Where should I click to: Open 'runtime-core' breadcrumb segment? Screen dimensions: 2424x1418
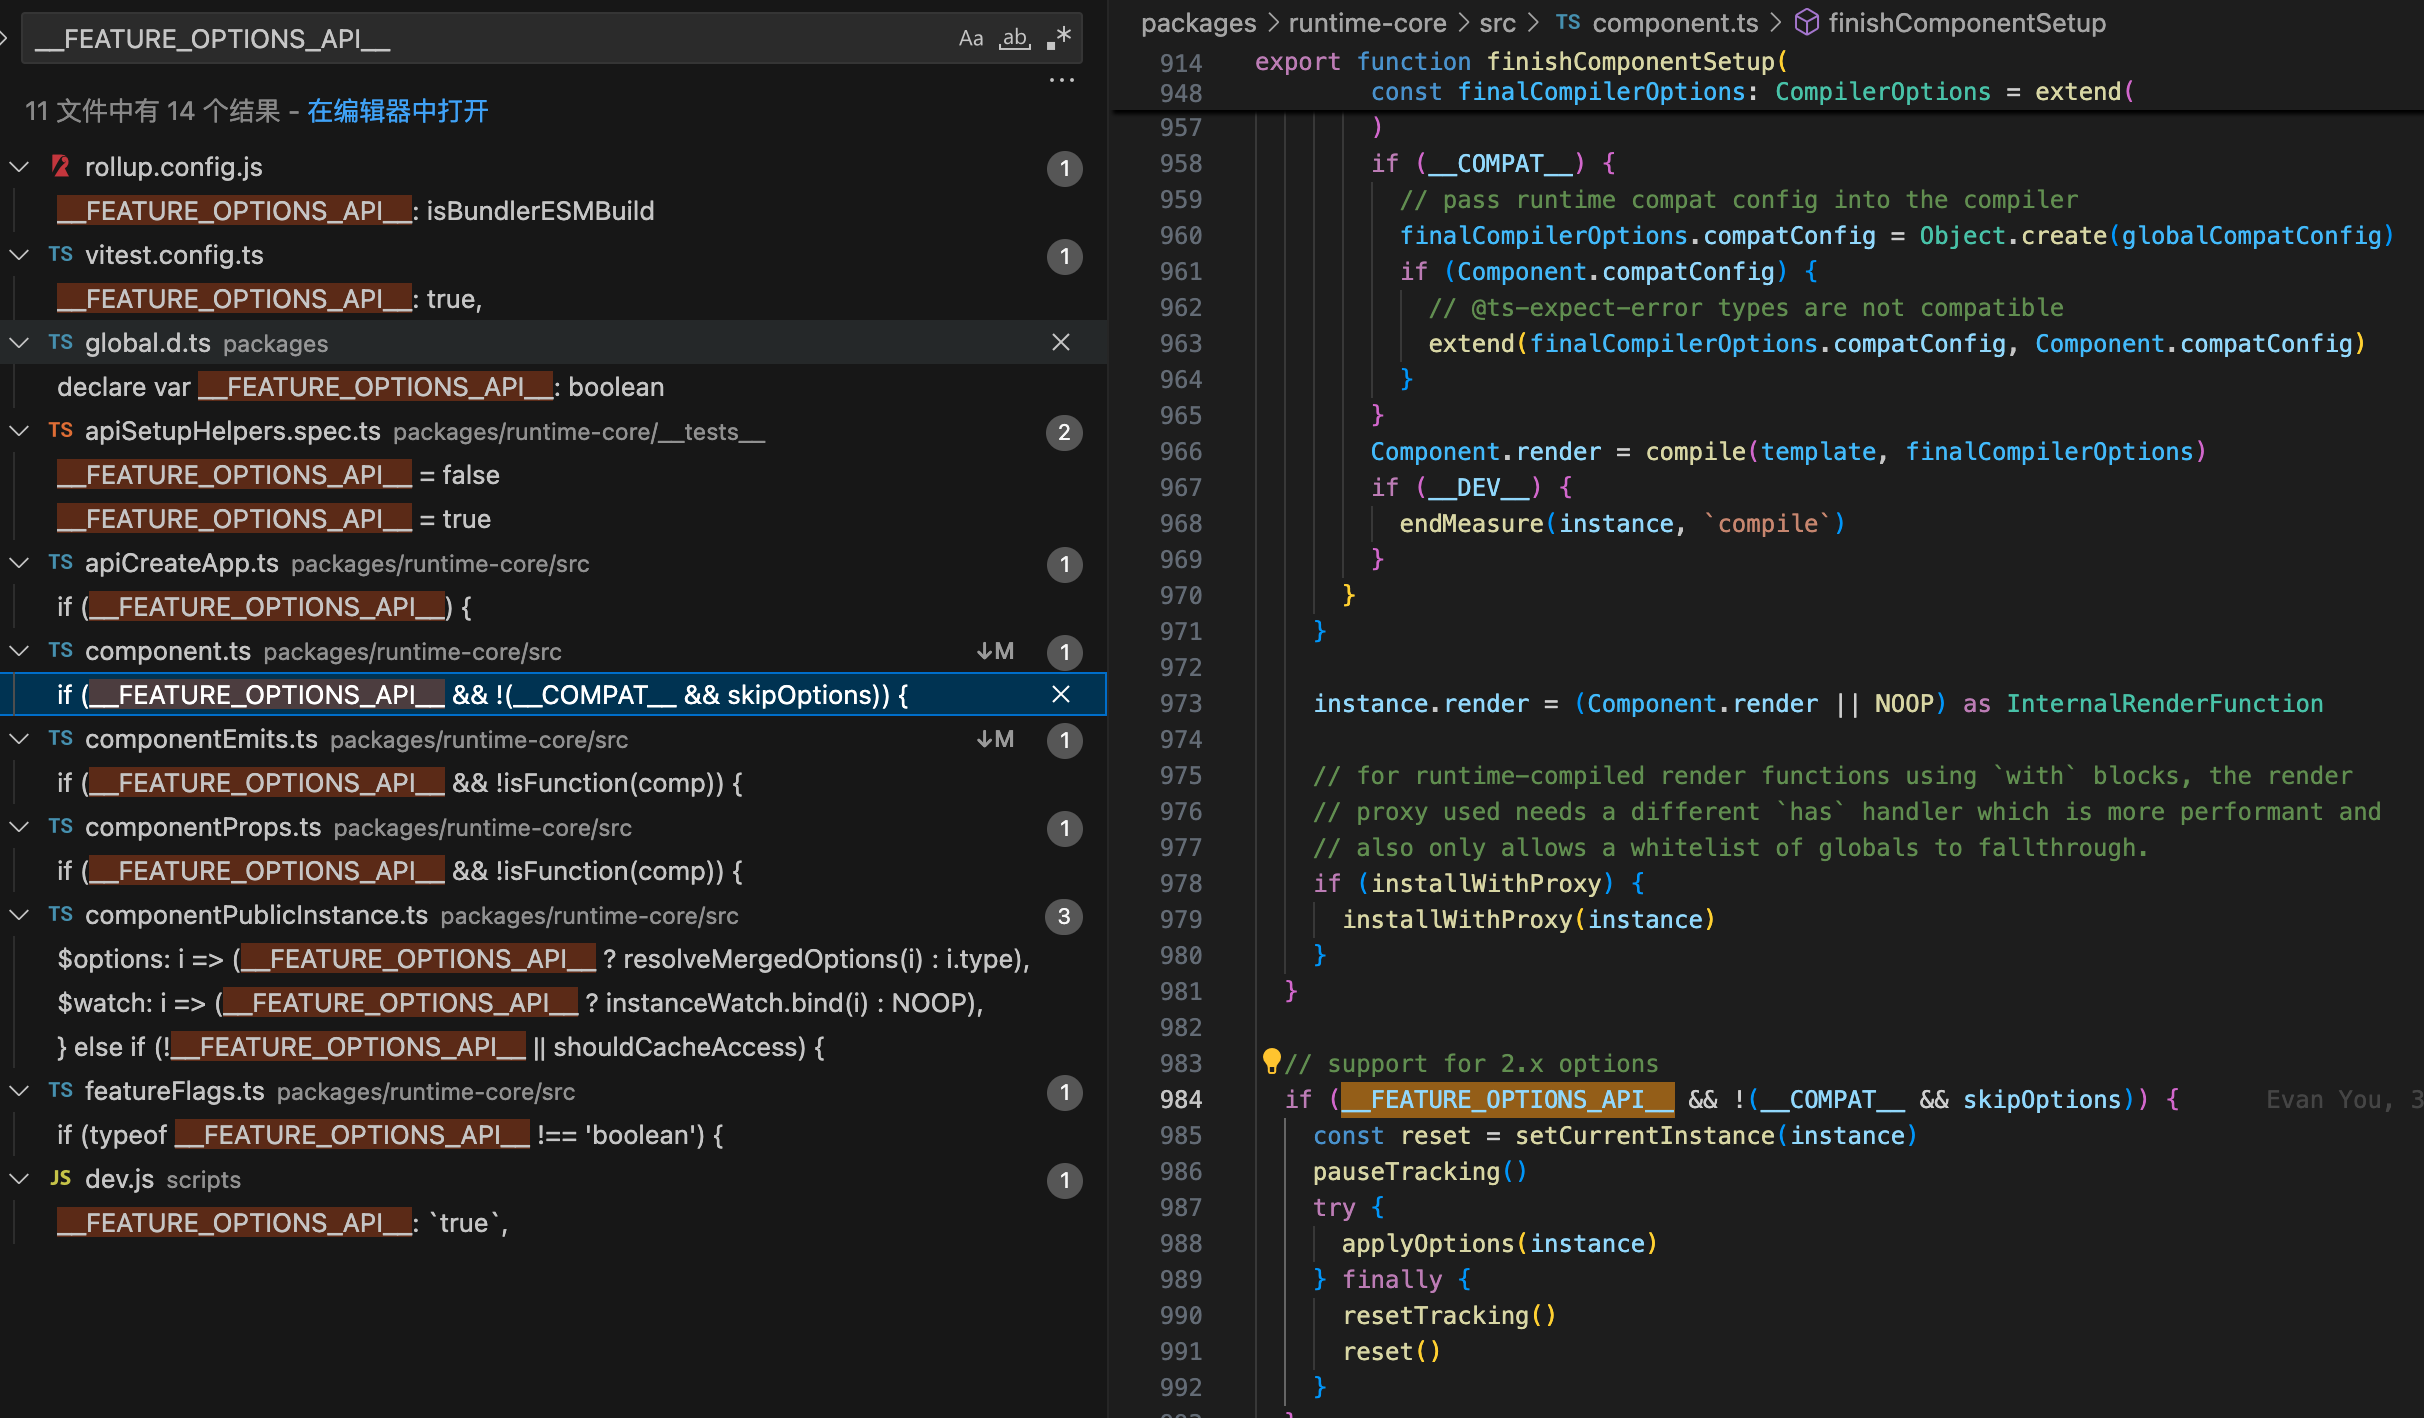pos(1367,23)
